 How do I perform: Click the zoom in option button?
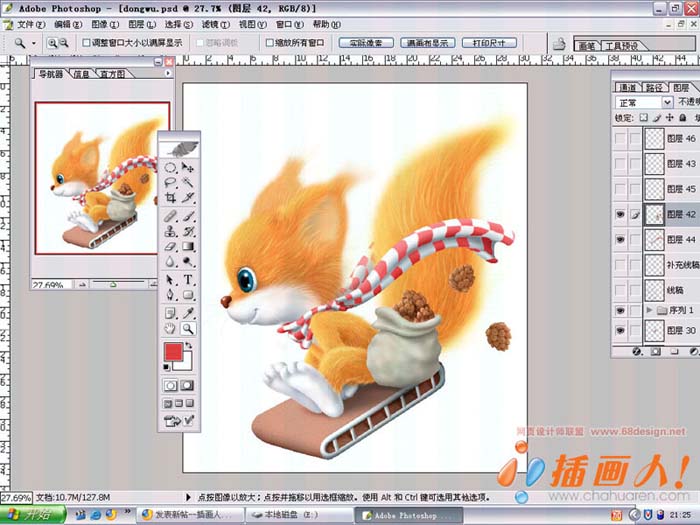tap(53, 43)
